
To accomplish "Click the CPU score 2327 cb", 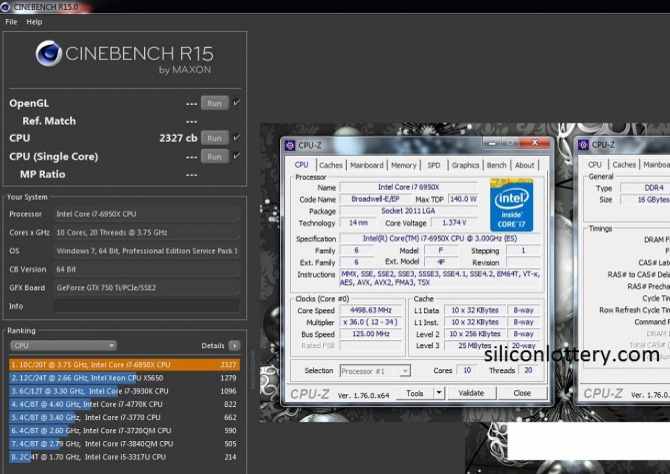I will (x=178, y=138).
